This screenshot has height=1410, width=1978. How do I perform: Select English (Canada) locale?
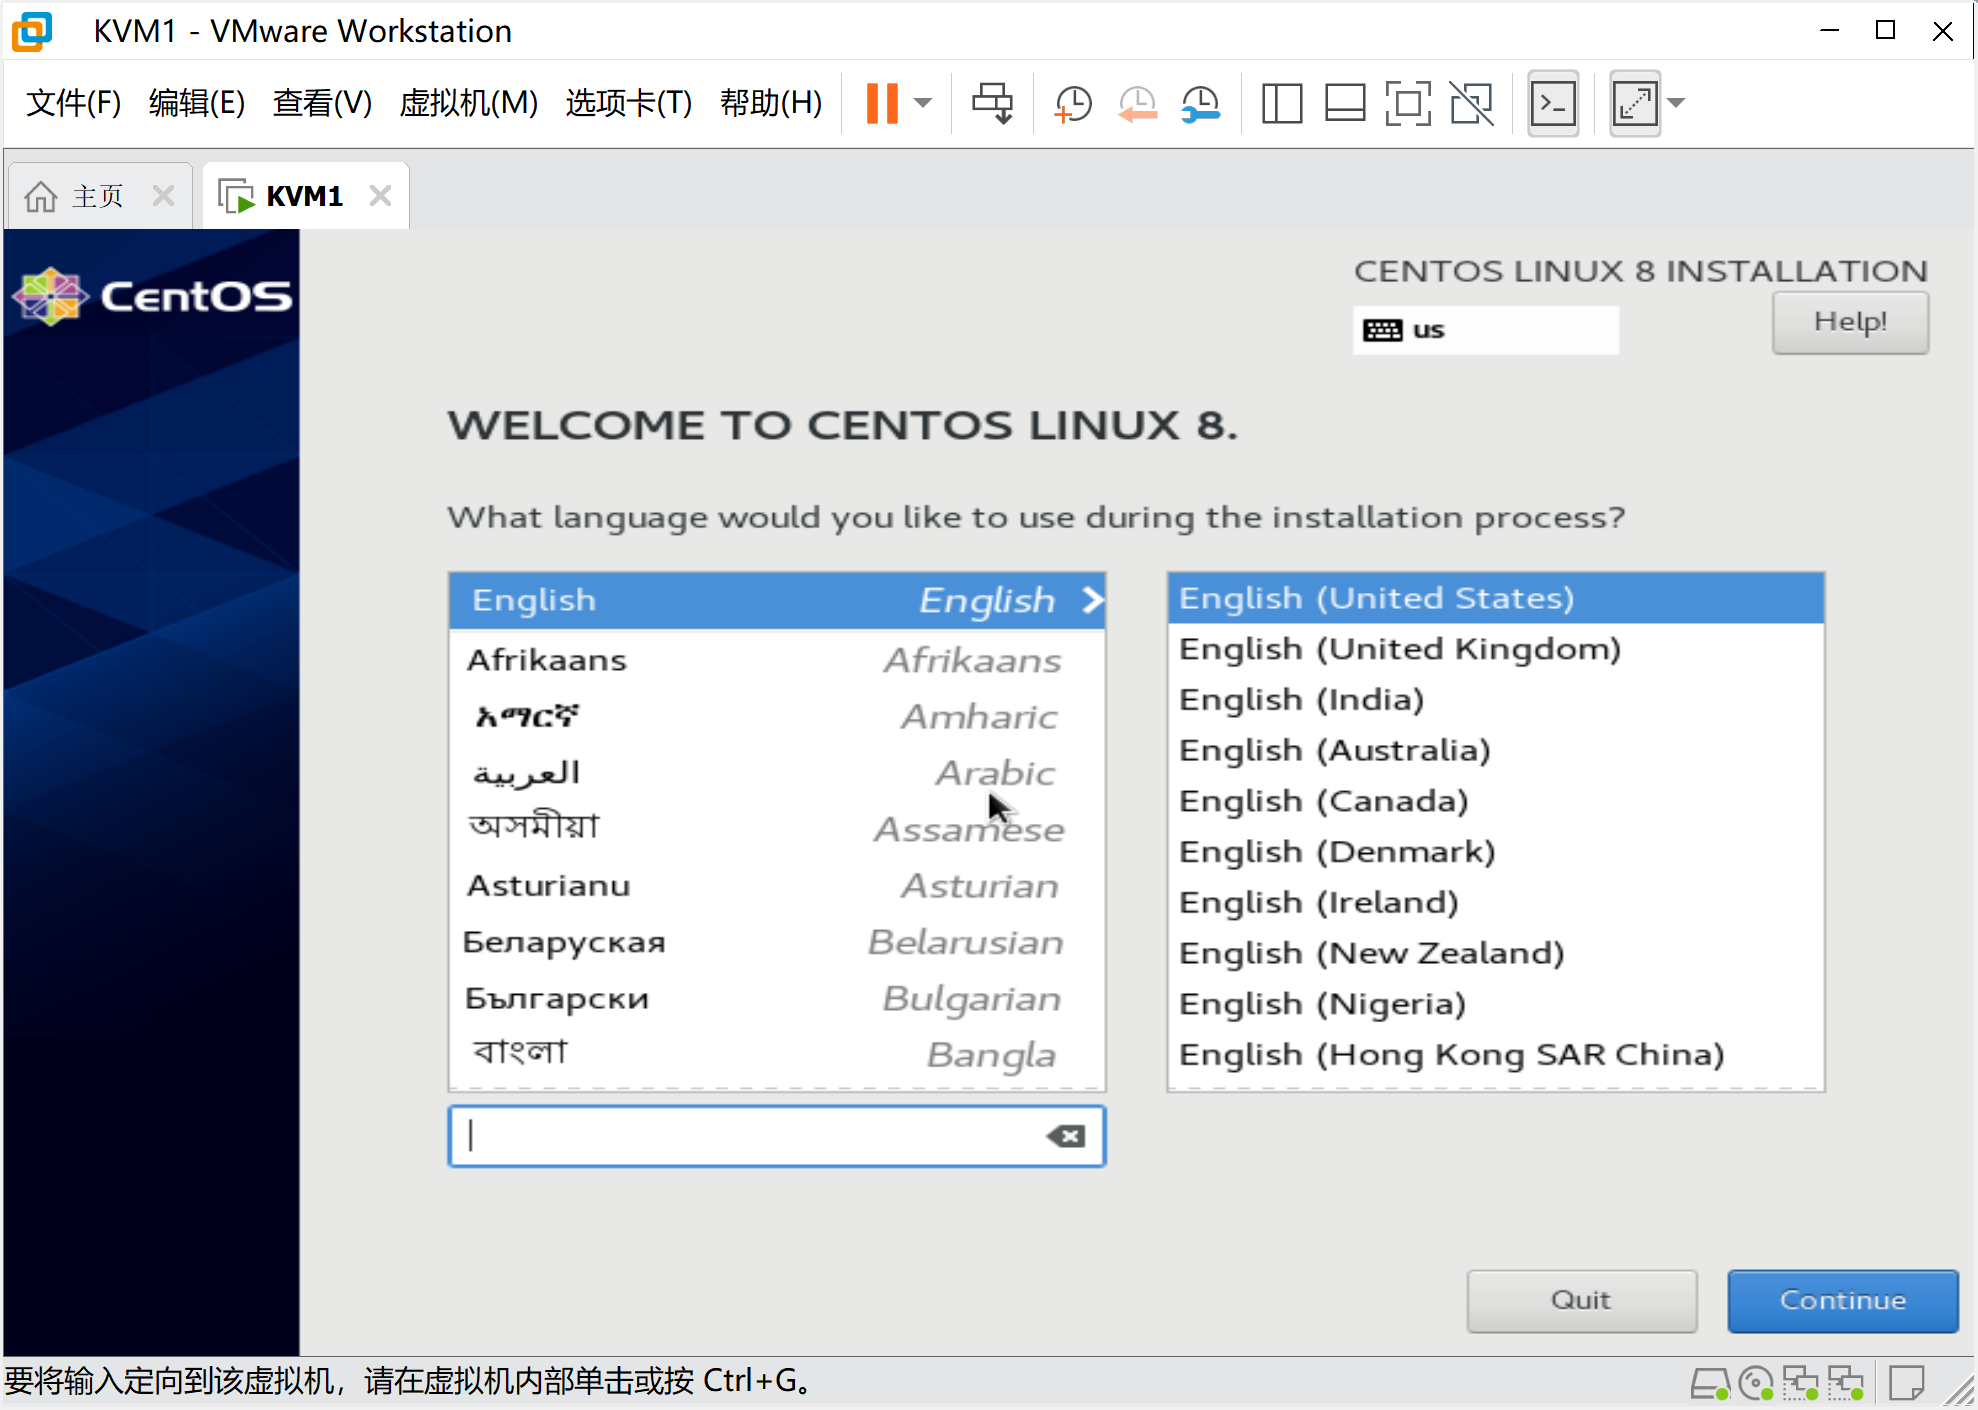pos(1495,801)
